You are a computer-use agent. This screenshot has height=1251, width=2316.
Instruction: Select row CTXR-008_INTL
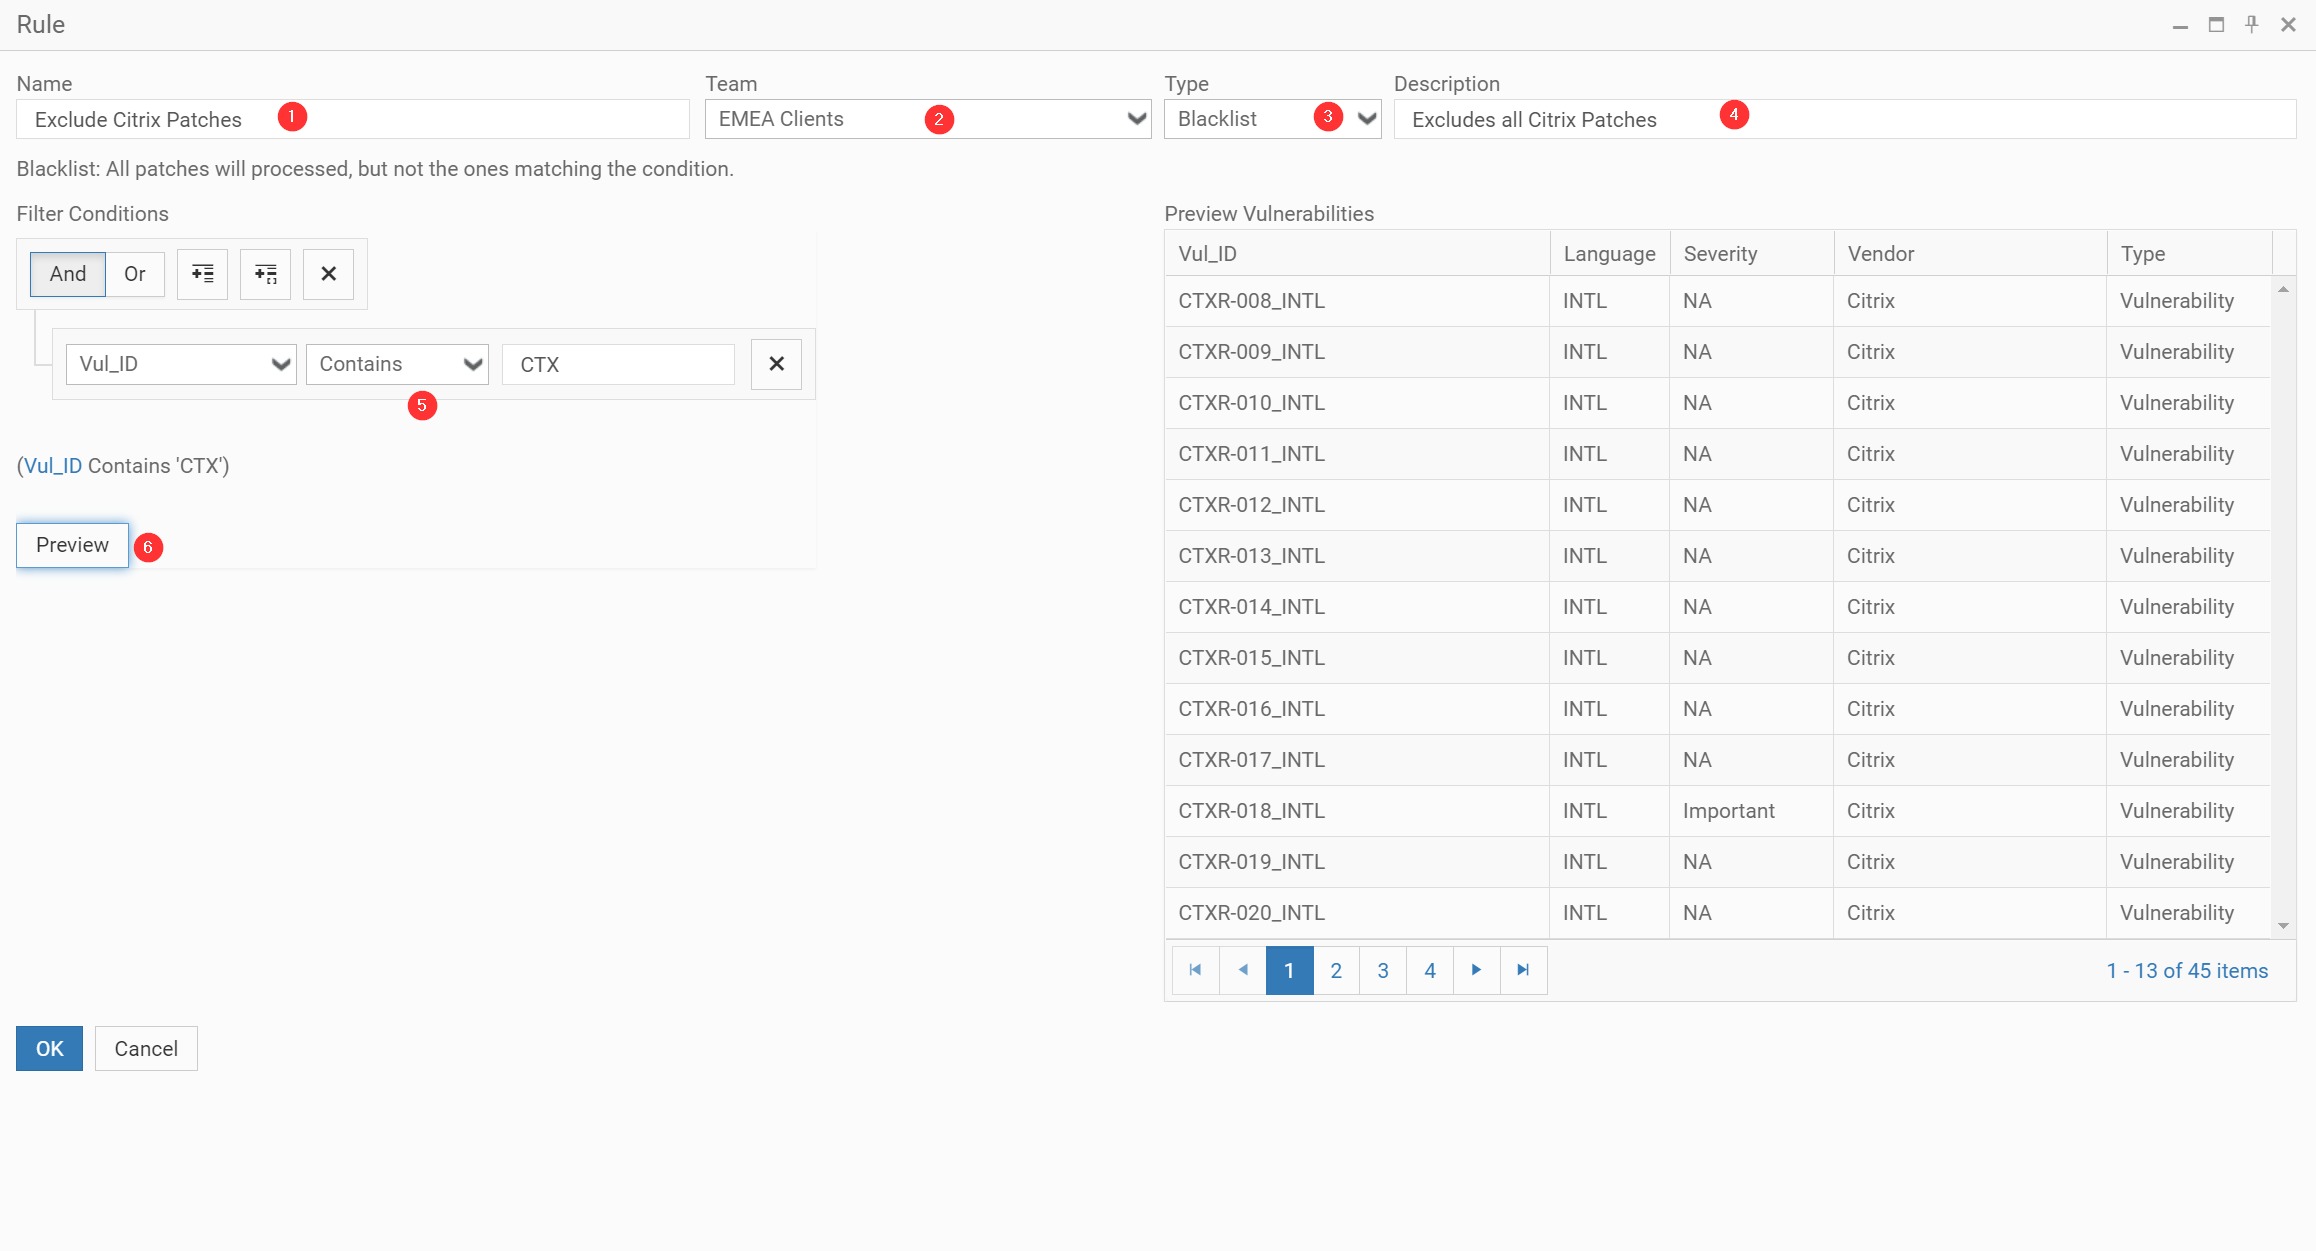click(1718, 301)
